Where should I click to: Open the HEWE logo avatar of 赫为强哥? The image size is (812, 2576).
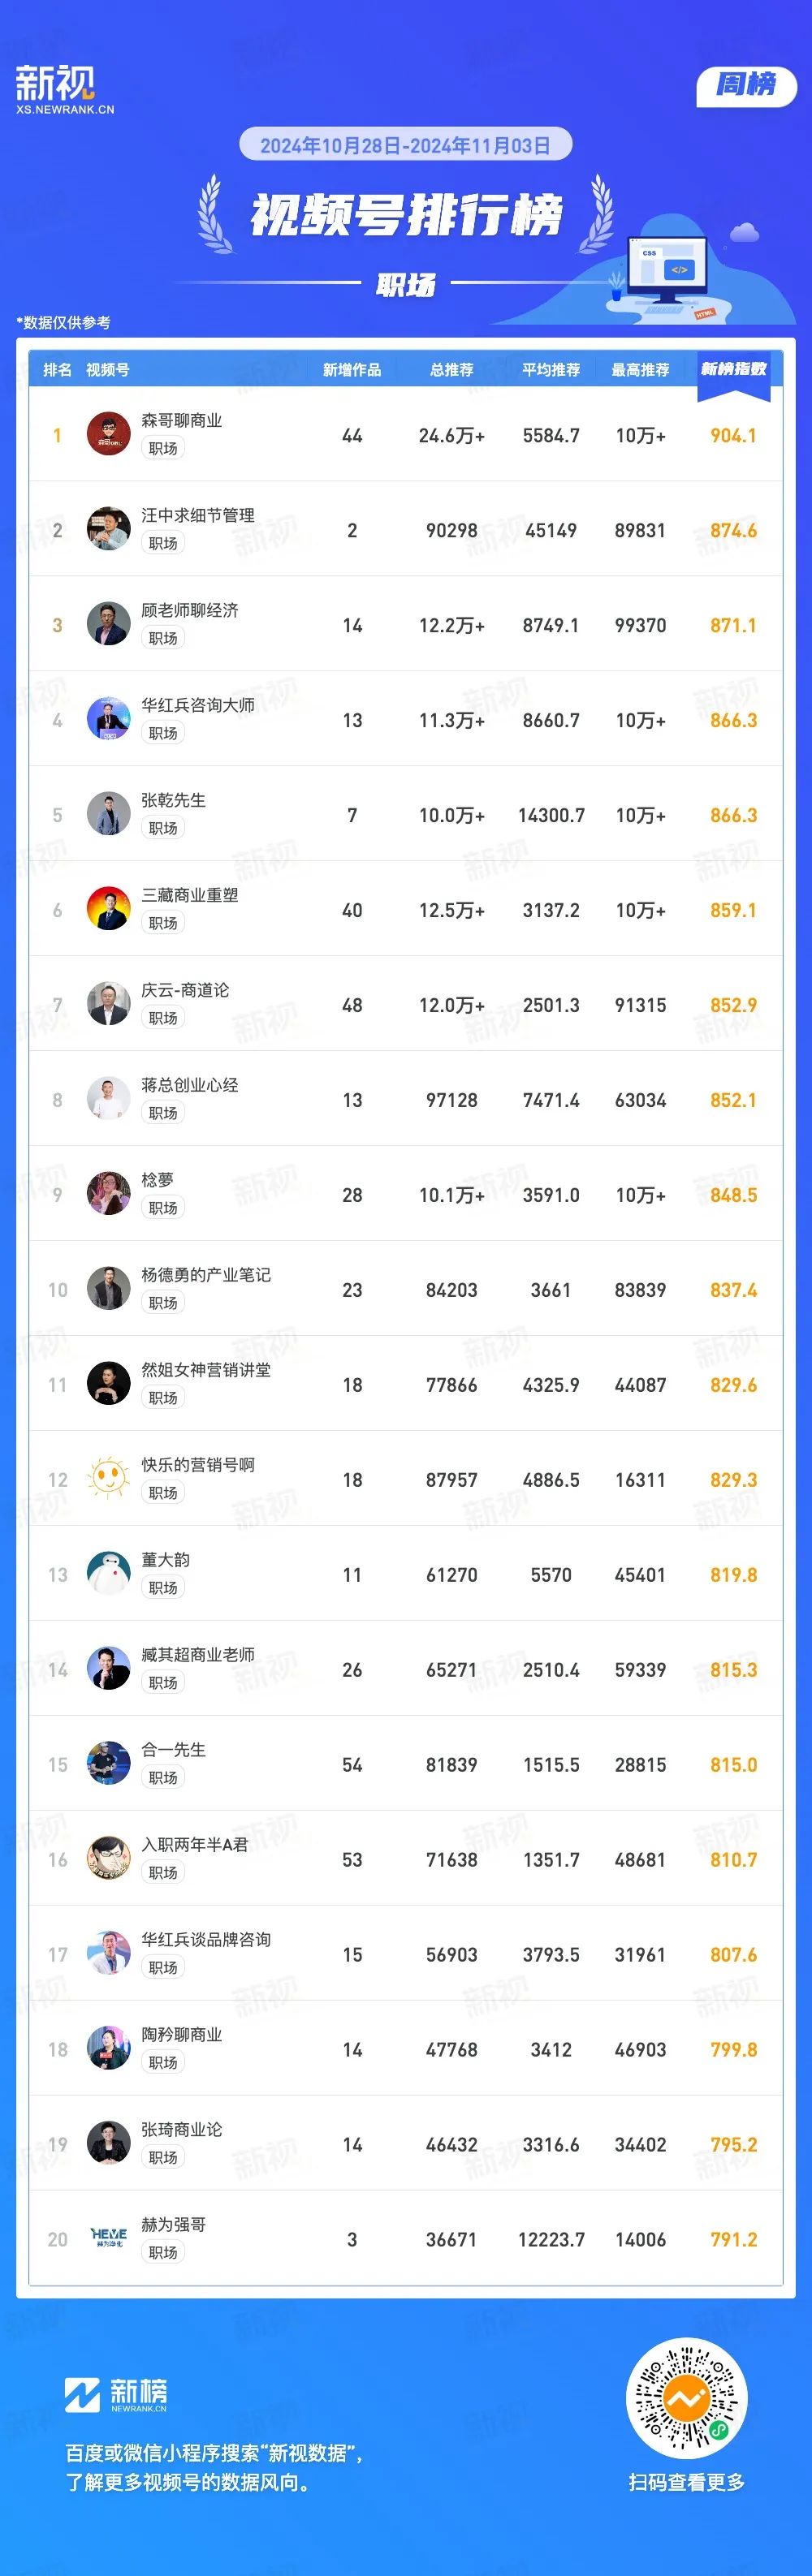(108, 2238)
